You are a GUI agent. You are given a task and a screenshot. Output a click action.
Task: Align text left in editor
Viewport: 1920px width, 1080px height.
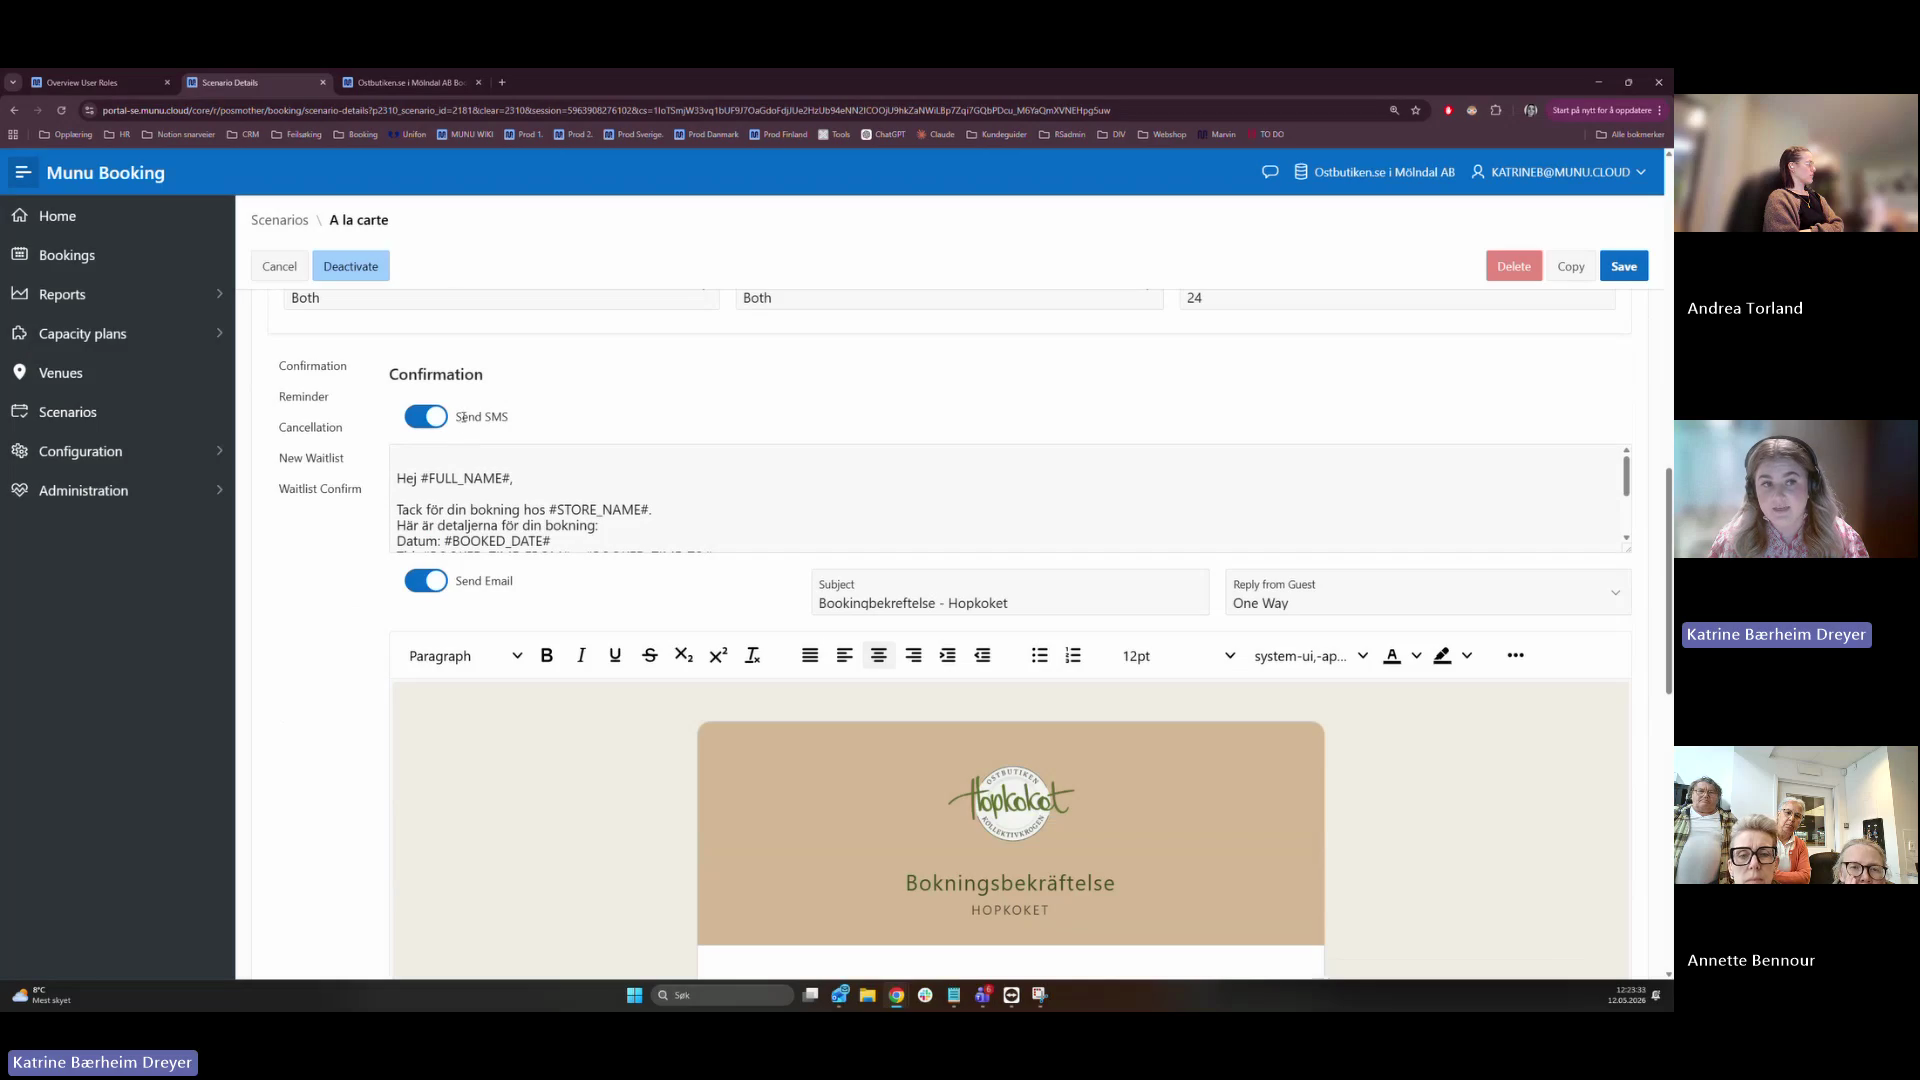tap(845, 656)
